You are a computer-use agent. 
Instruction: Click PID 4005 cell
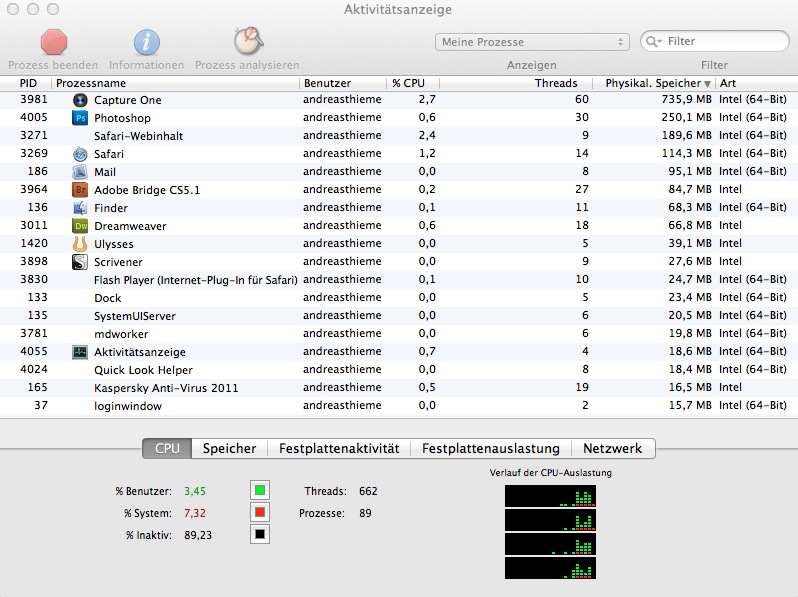pyautogui.click(x=34, y=118)
